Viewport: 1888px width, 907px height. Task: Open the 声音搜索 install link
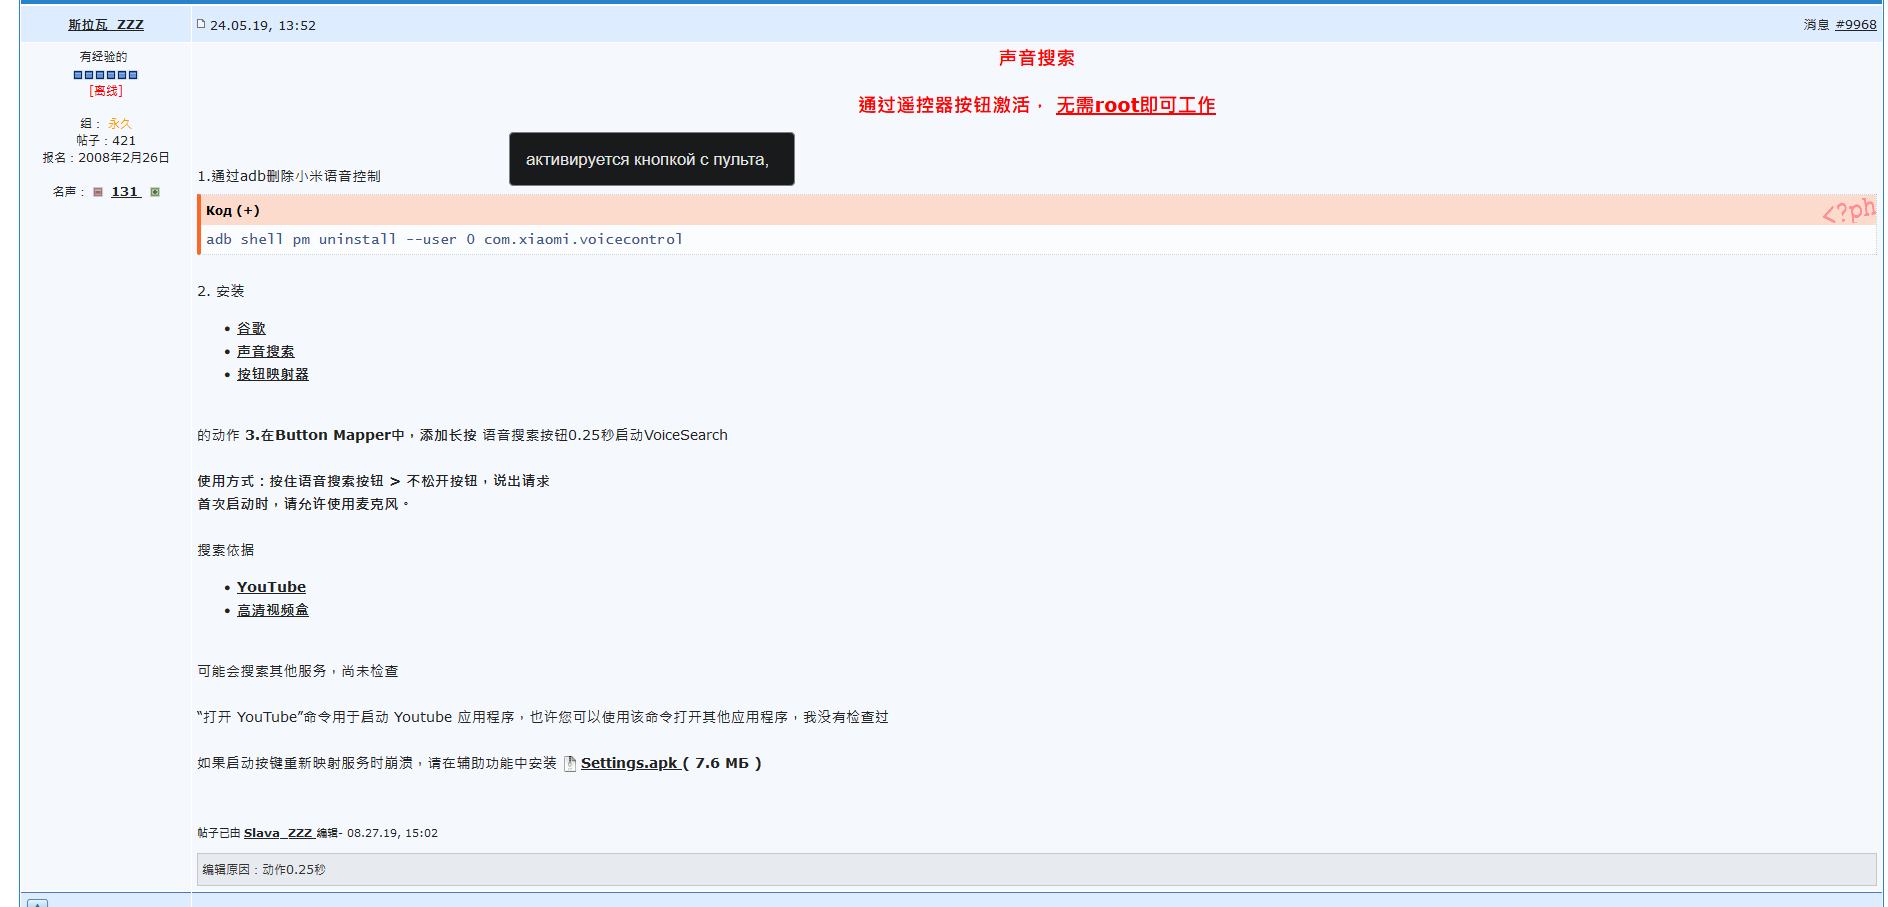tap(265, 352)
